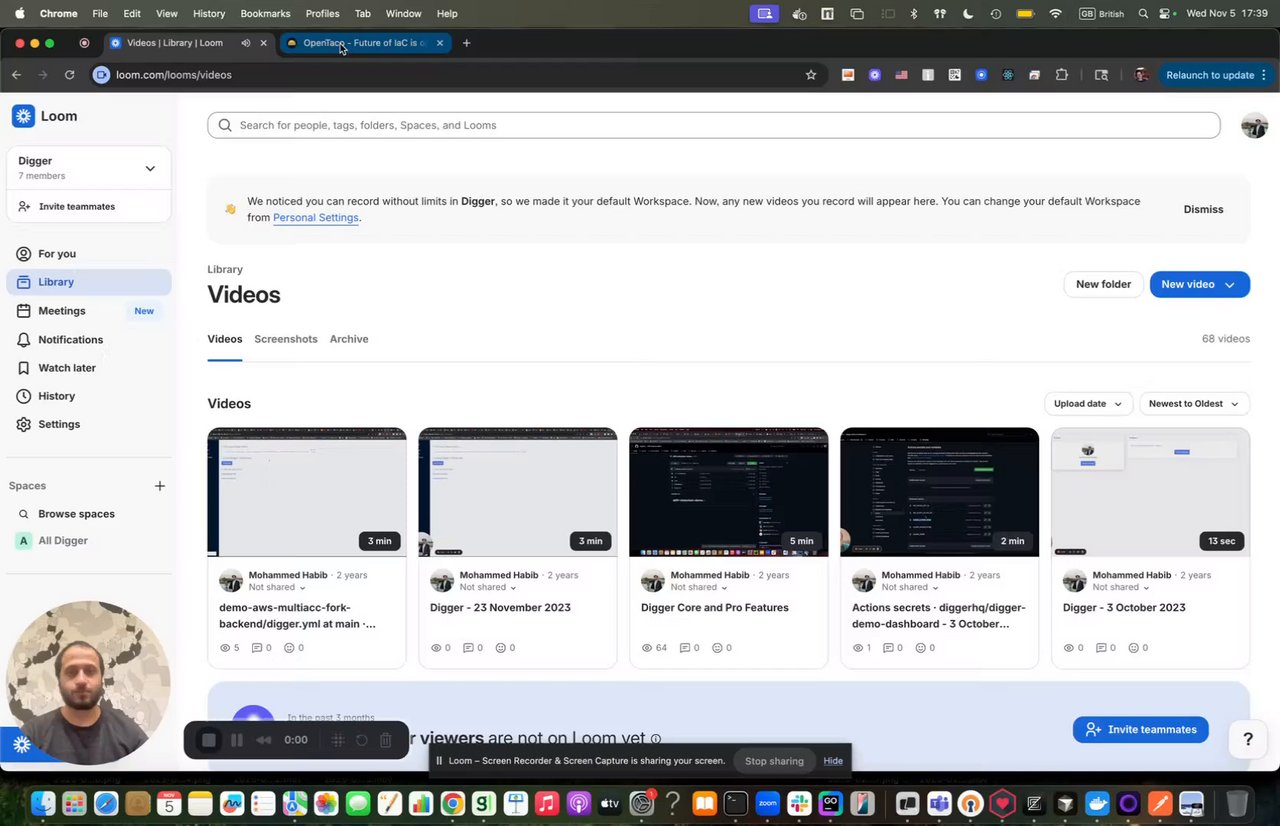This screenshot has height=826, width=1280.
Task: Click reactions icon on Actions secrets video
Action: 921,648
